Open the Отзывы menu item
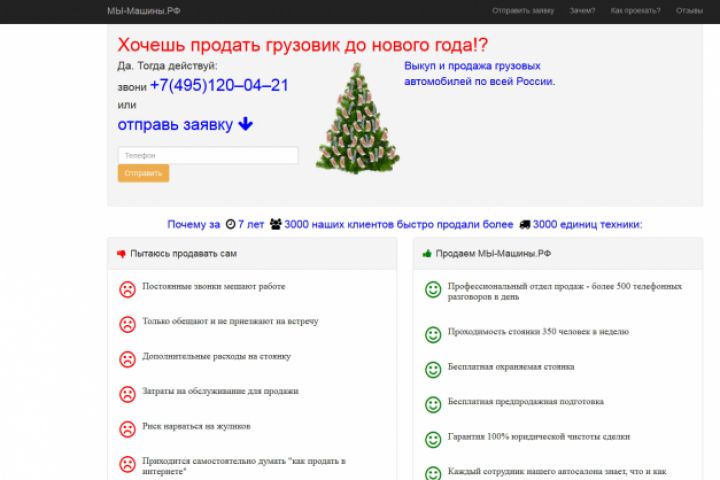 pos(689,11)
